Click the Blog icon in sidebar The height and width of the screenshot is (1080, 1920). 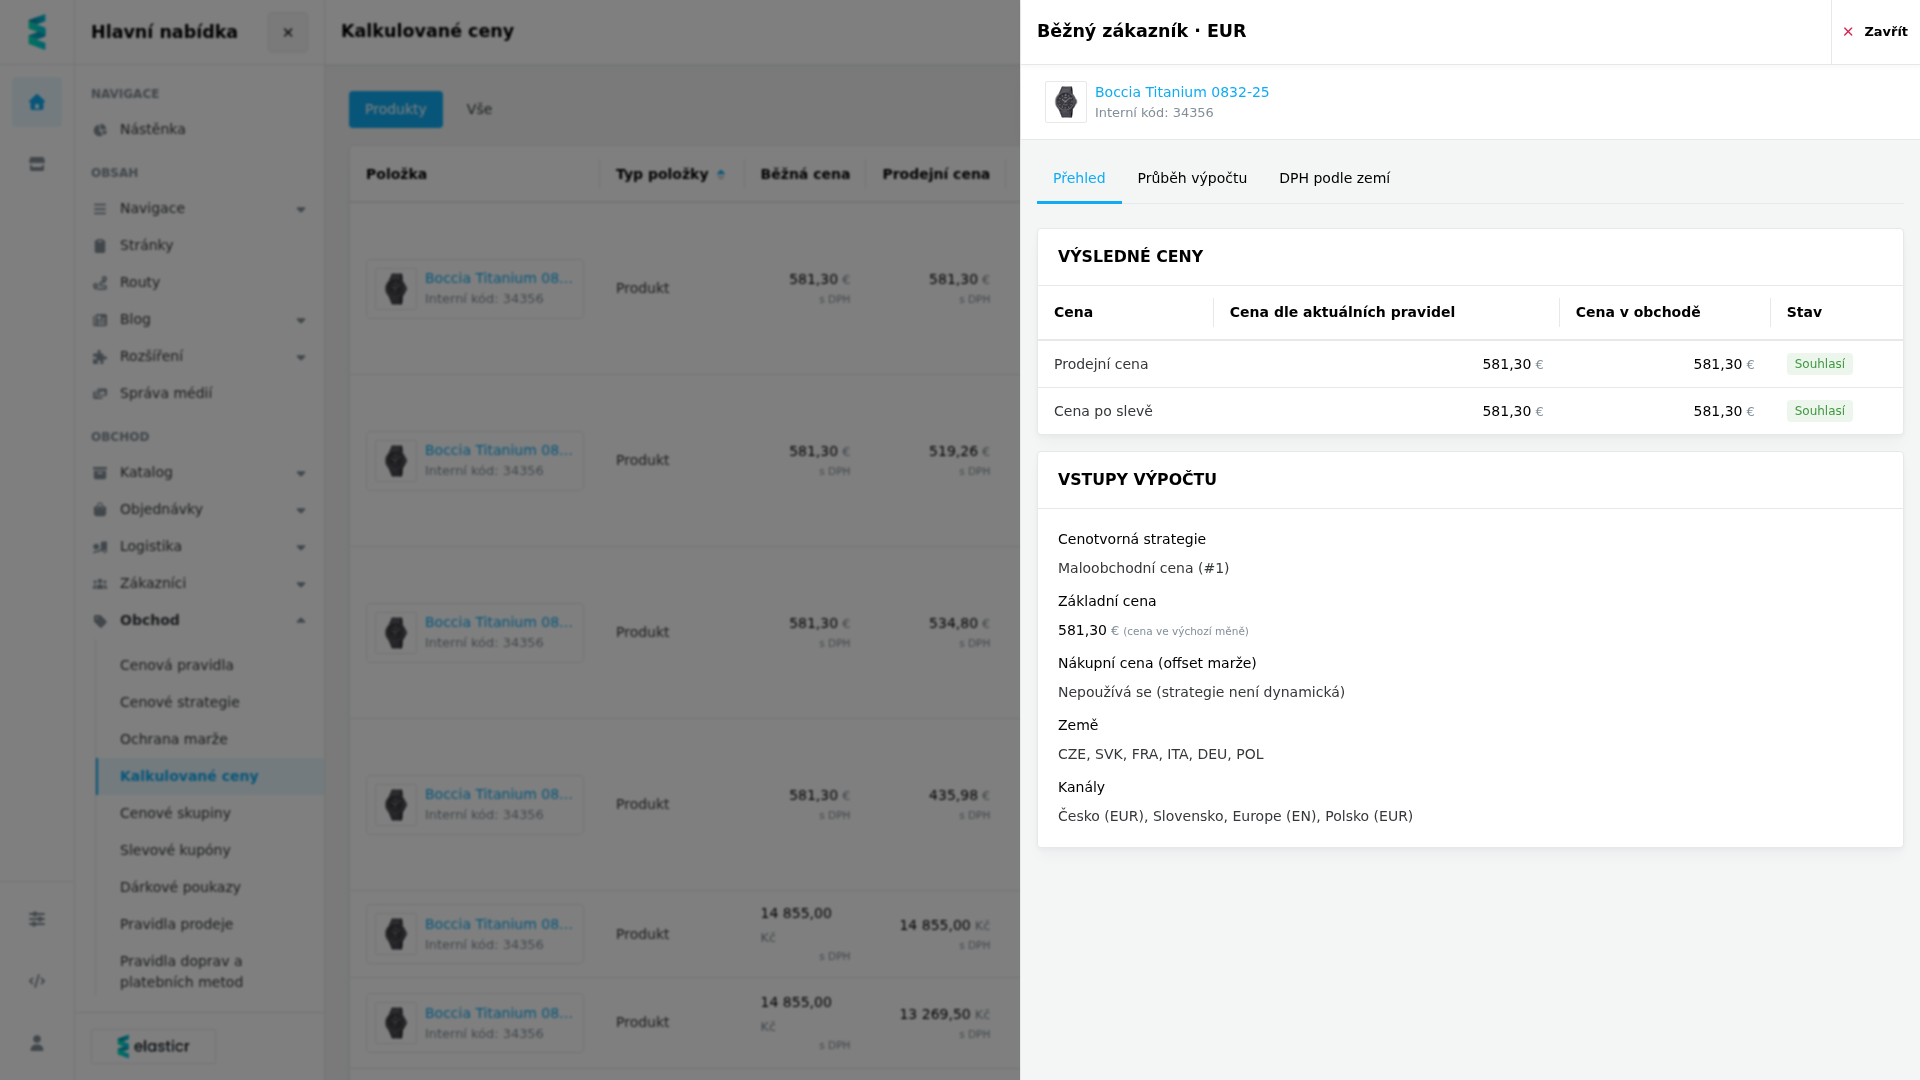coord(100,320)
